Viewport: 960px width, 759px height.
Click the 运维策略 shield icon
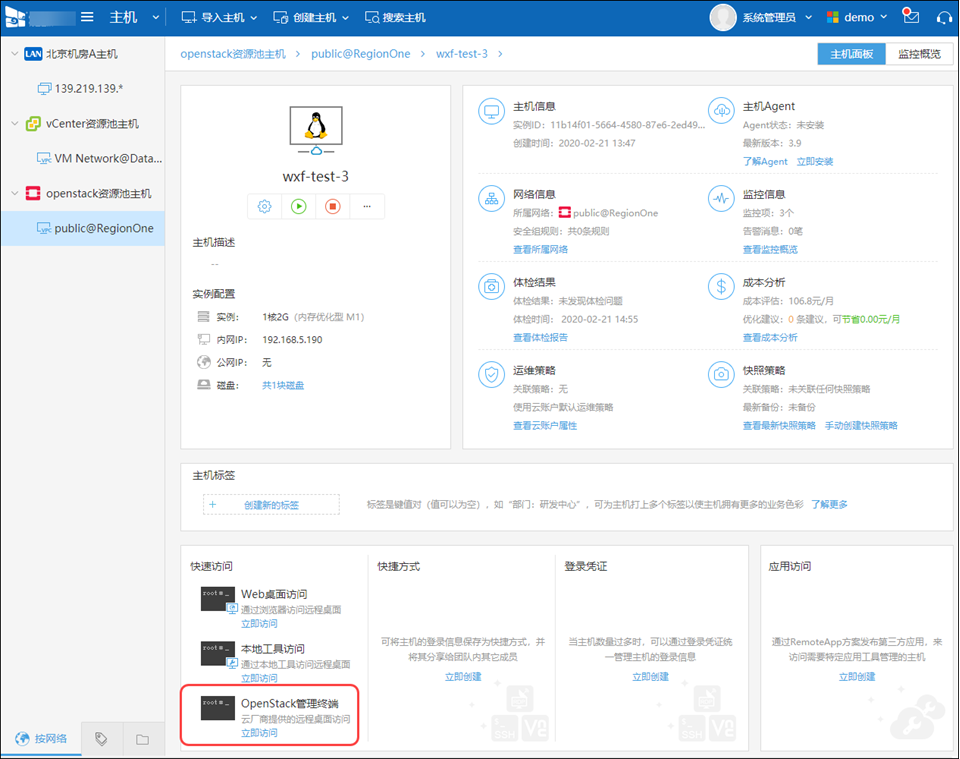coord(491,375)
